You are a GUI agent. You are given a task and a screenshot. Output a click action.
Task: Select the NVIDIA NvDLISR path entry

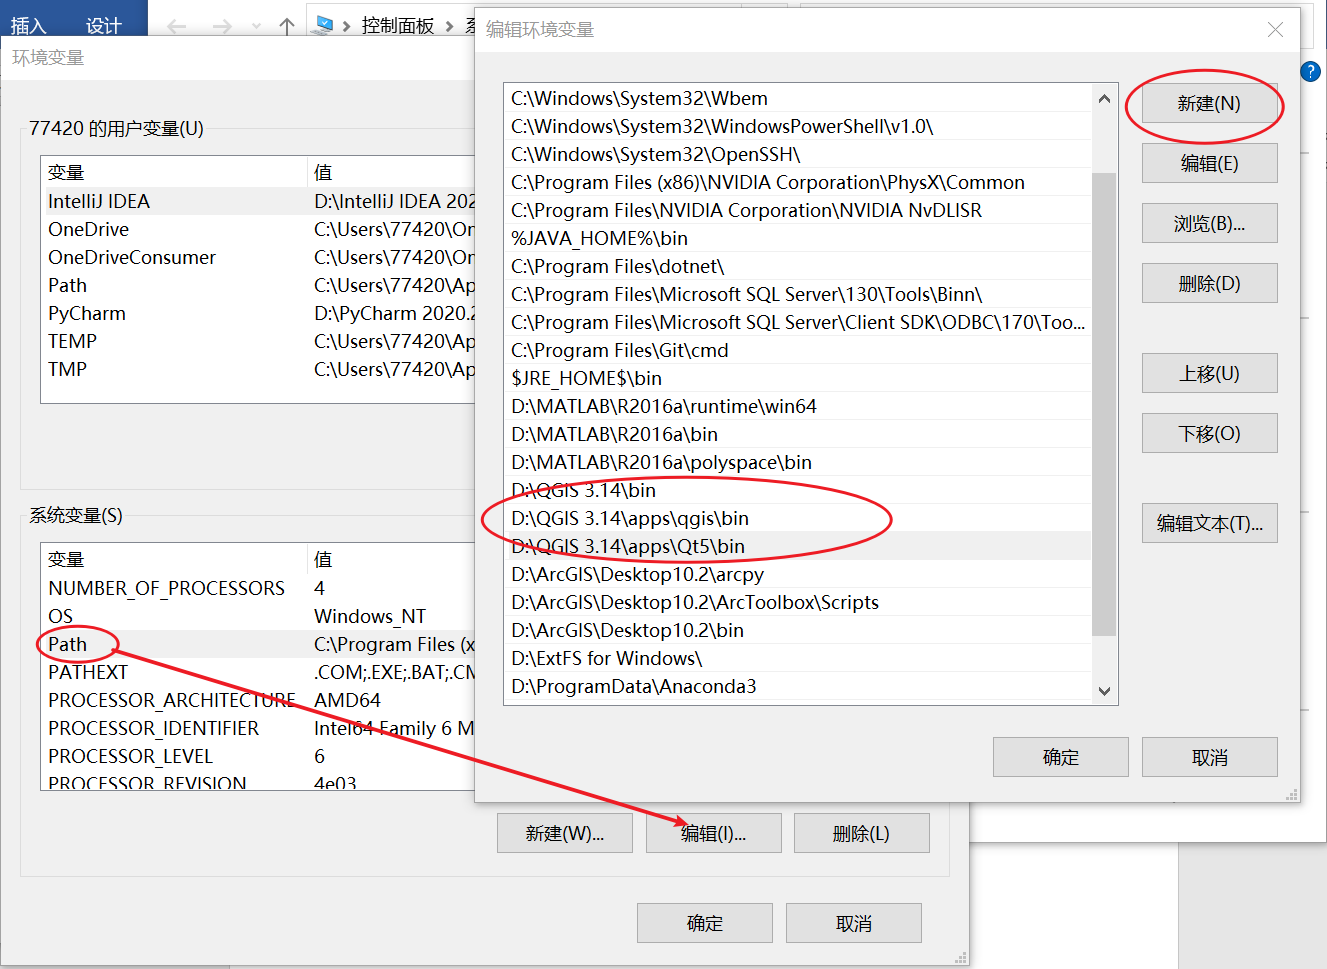click(x=798, y=210)
